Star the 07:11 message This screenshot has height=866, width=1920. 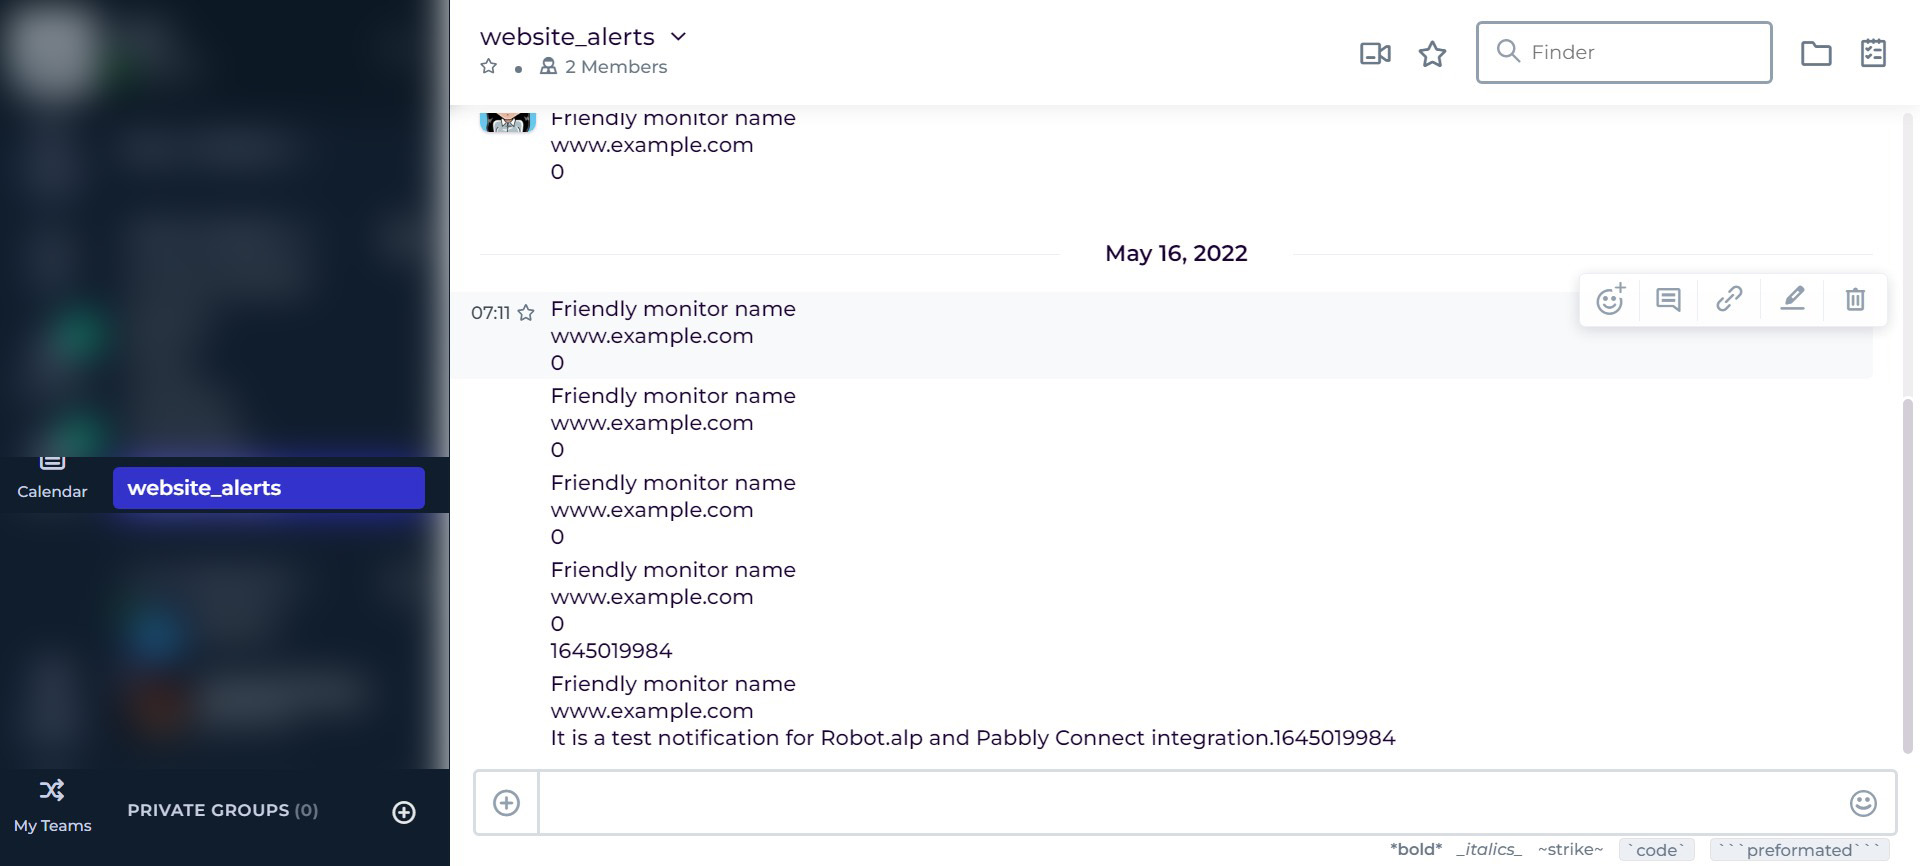tap(526, 313)
